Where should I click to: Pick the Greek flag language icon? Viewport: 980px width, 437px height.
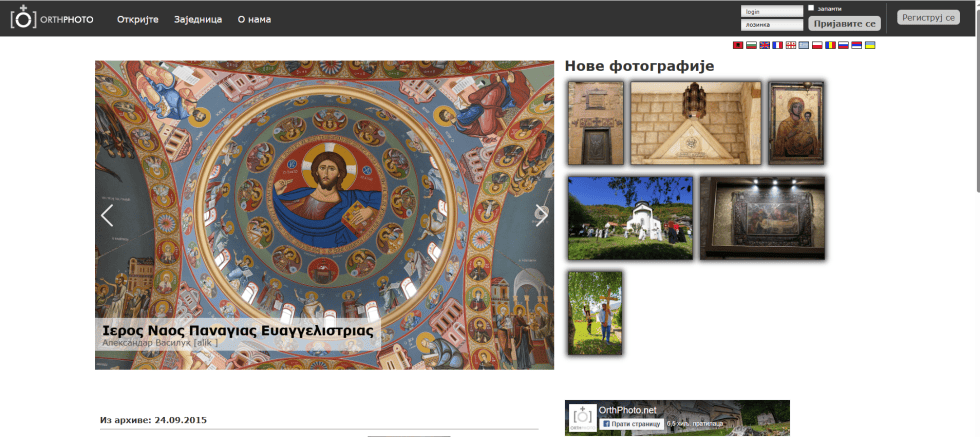[x=804, y=46]
